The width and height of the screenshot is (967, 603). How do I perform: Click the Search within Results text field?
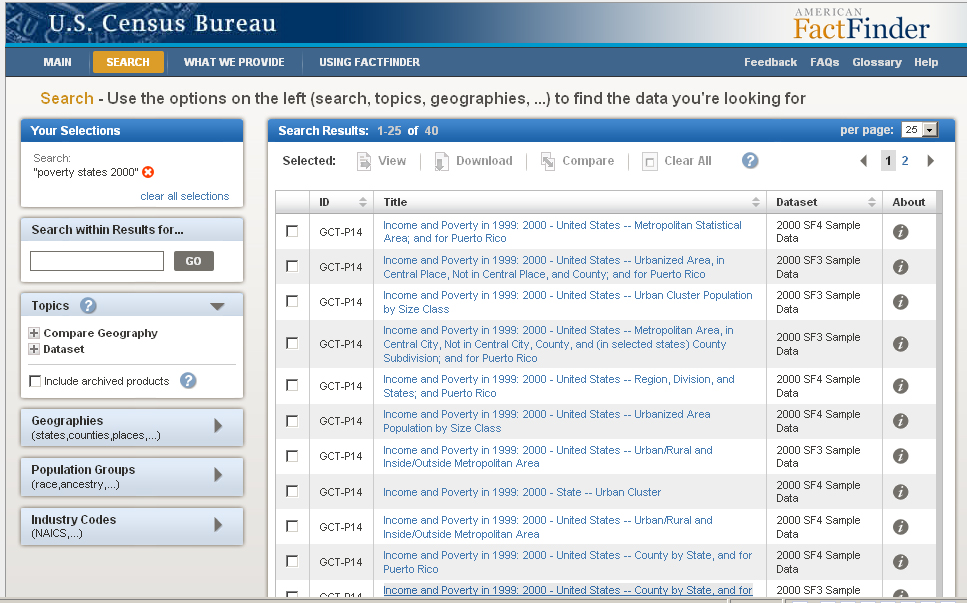[x=97, y=261]
